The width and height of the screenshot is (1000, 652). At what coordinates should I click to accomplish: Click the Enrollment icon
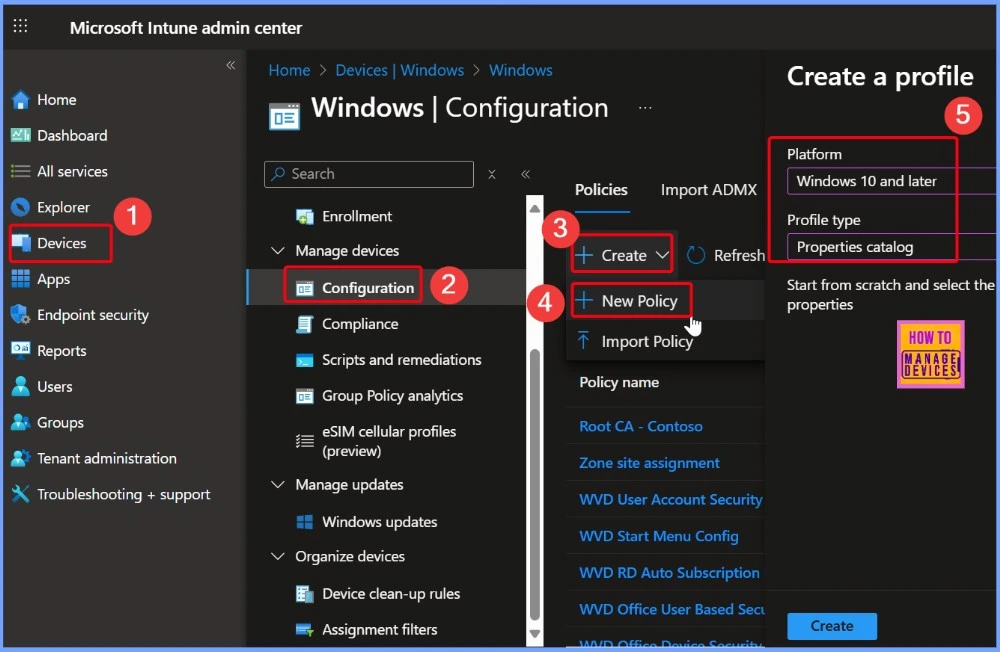(x=305, y=216)
